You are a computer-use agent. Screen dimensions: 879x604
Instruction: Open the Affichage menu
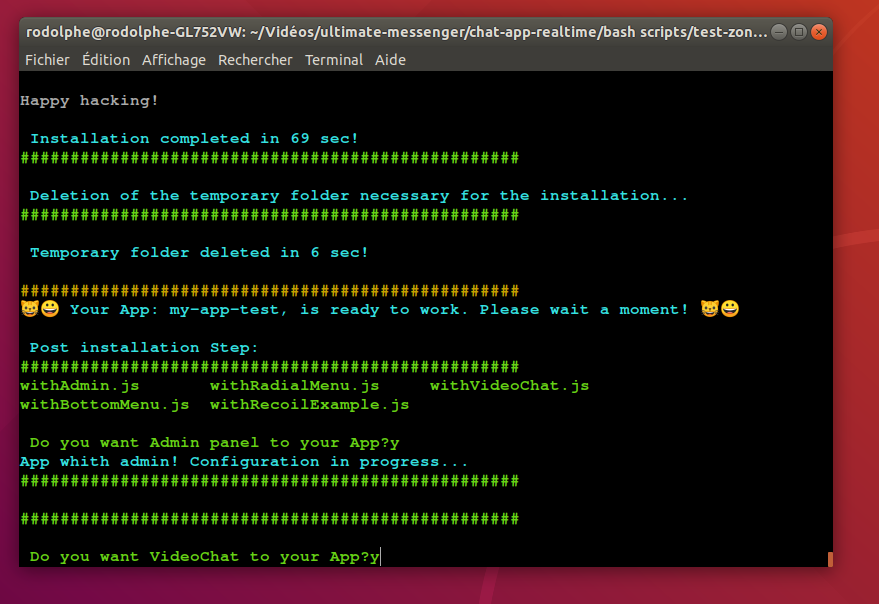(x=174, y=60)
